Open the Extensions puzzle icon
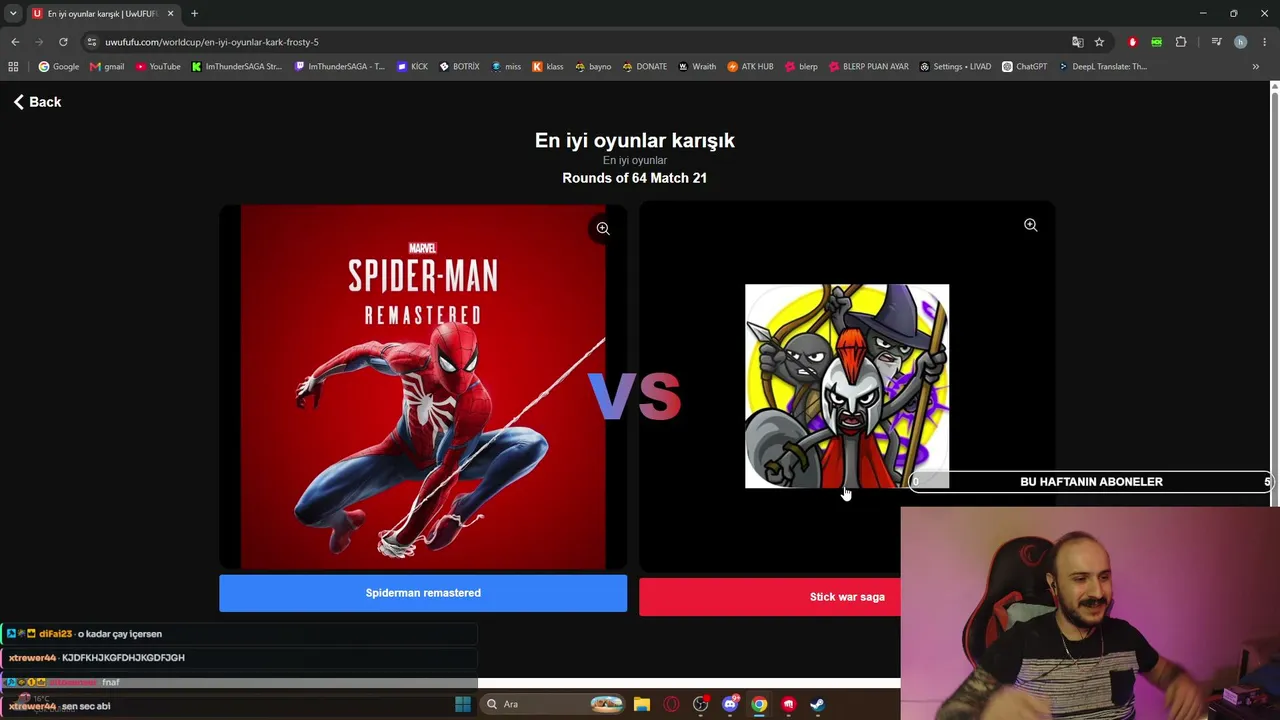 pos(1181,42)
